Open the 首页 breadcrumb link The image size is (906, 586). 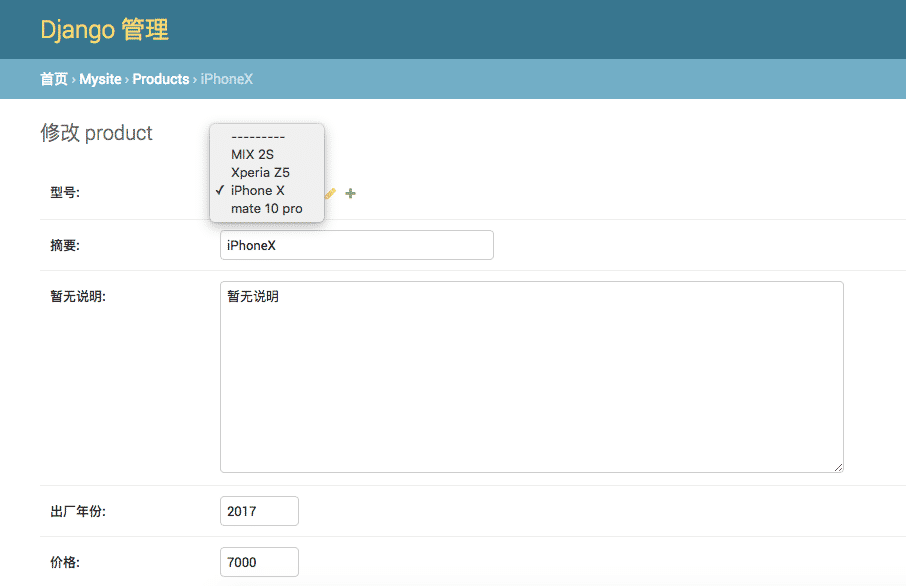[x=54, y=79]
